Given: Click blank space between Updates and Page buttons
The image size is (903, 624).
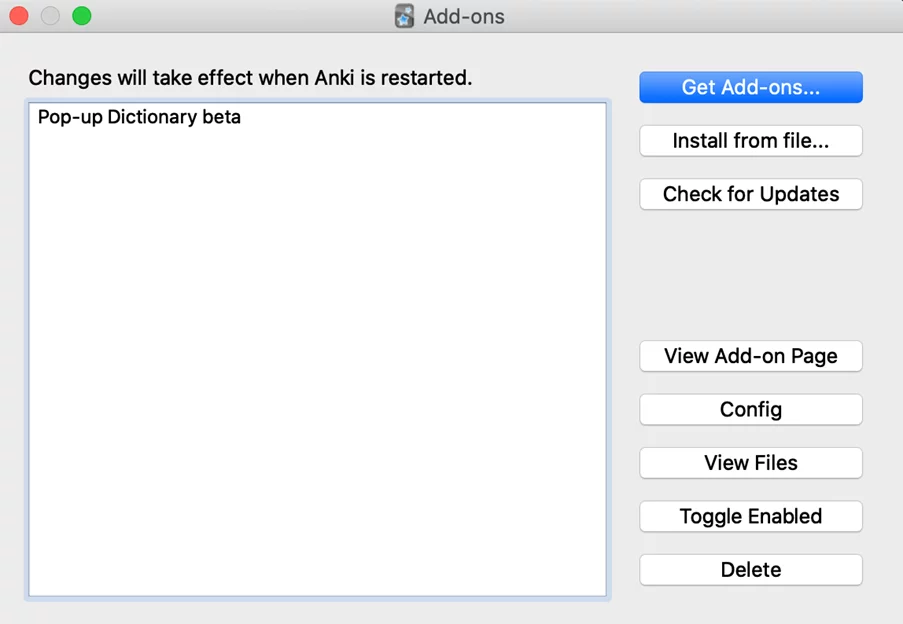Looking at the screenshot, I should click(x=751, y=275).
